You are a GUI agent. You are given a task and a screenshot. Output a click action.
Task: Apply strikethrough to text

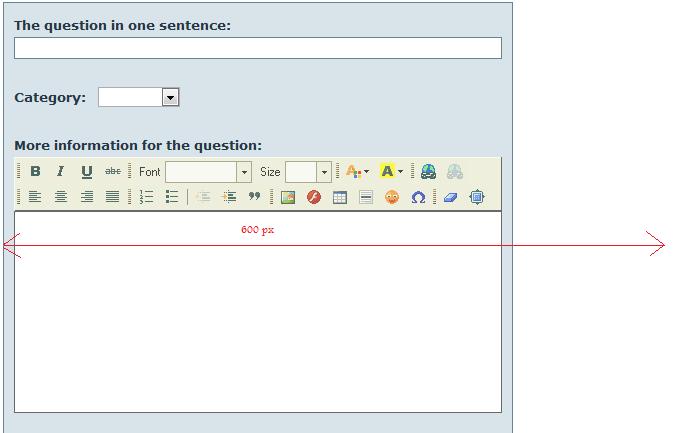[x=113, y=172]
